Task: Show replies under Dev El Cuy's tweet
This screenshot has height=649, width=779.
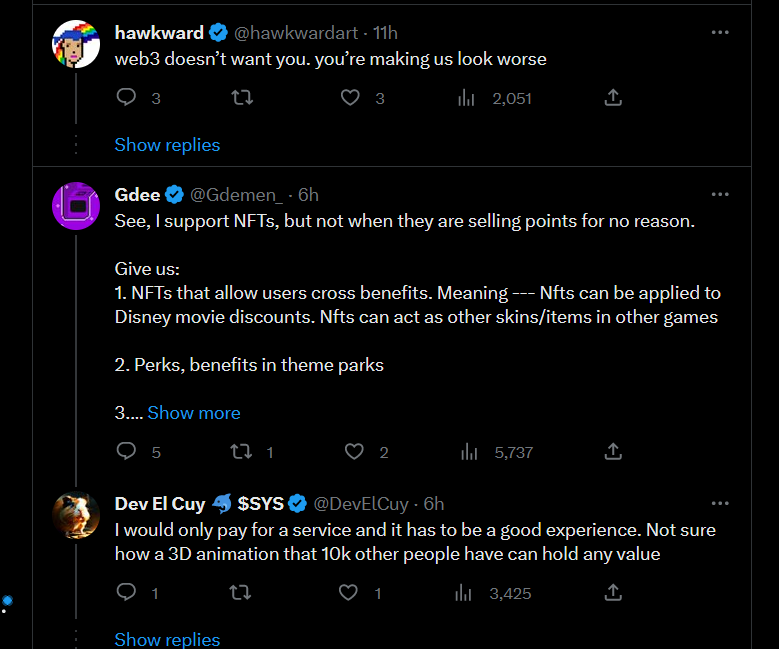Action: point(167,639)
